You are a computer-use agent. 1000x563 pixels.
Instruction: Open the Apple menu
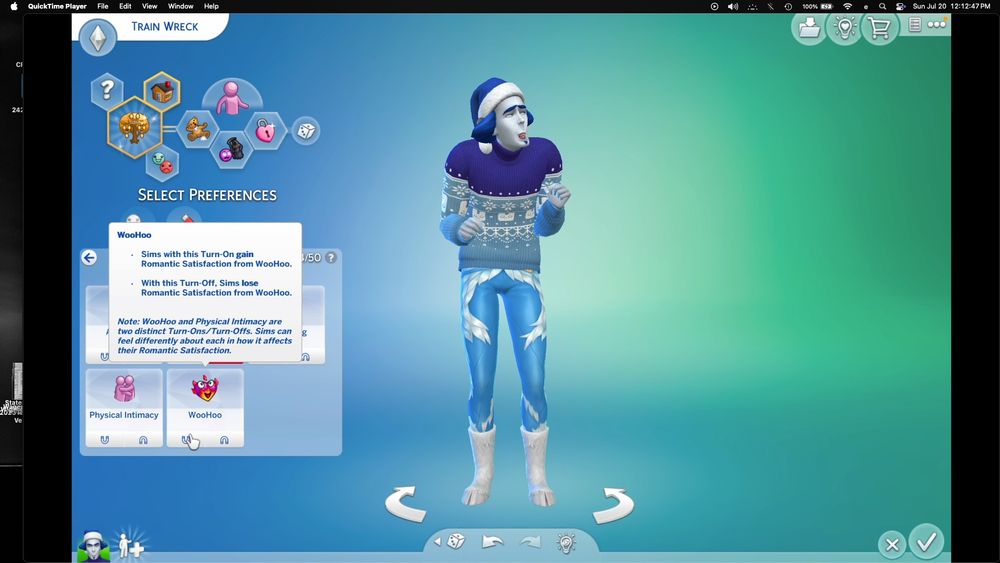point(13,6)
